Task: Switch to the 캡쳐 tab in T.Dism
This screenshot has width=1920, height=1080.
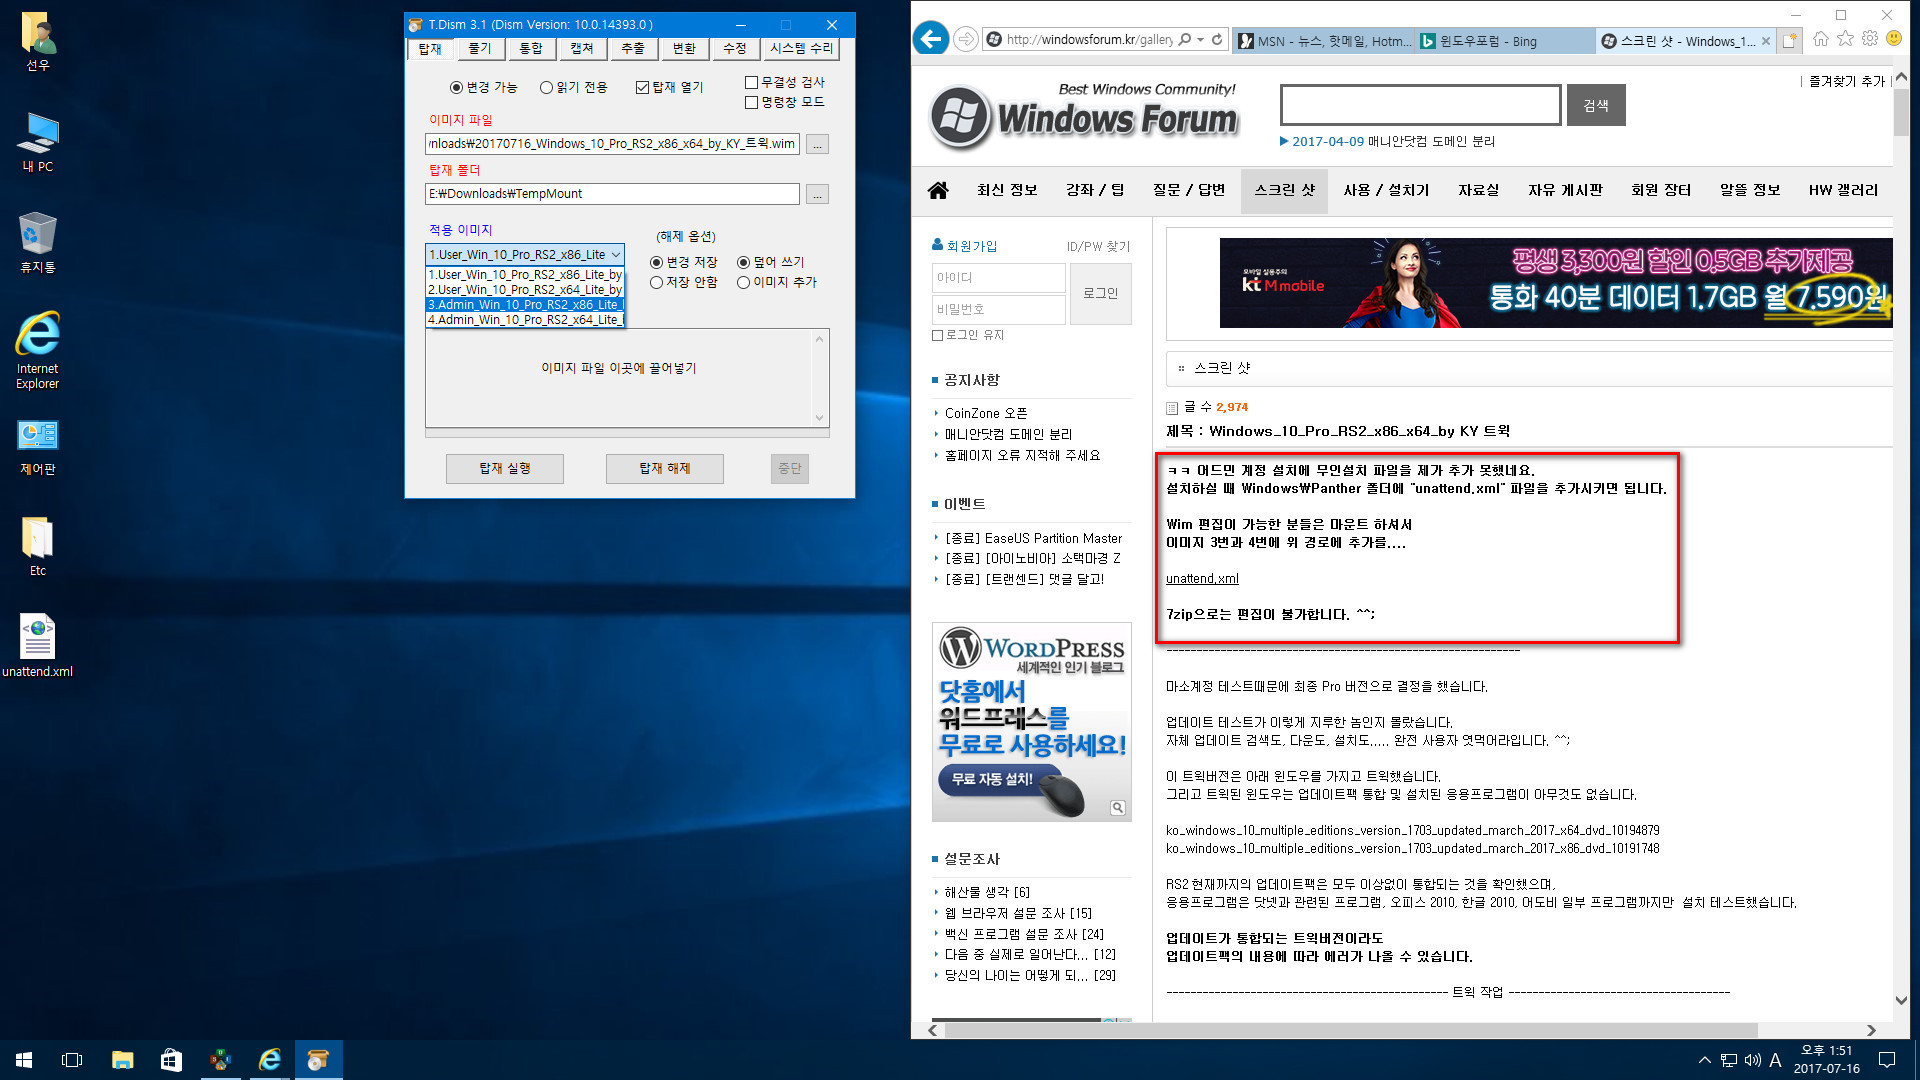Action: click(582, 48)
